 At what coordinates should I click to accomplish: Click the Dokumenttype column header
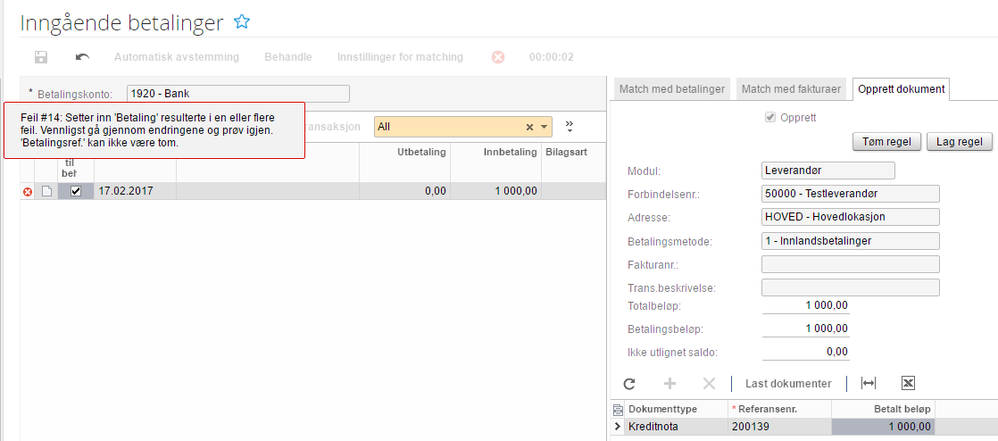675,409
